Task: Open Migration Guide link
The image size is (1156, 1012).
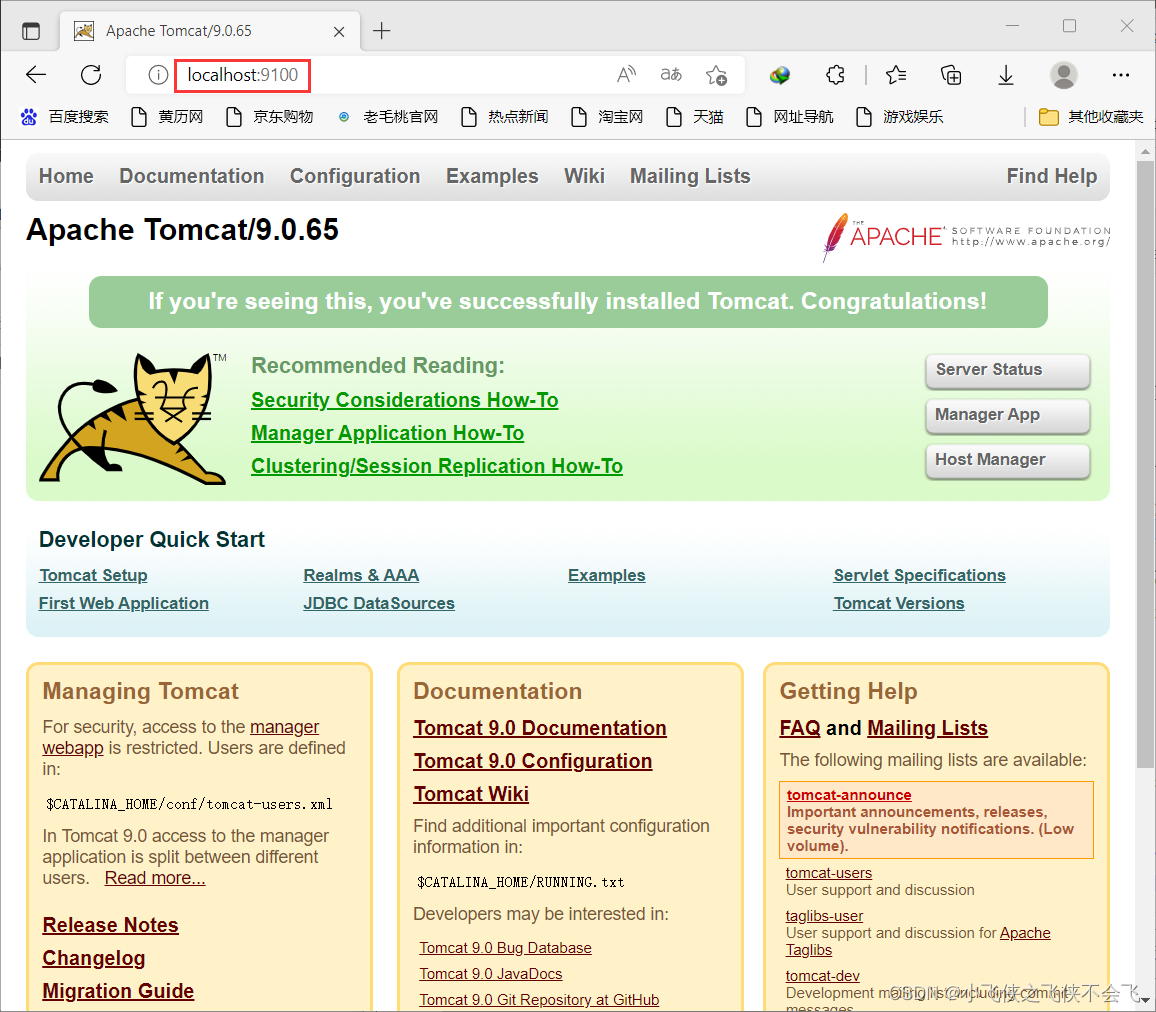Action: coord(118,991)
